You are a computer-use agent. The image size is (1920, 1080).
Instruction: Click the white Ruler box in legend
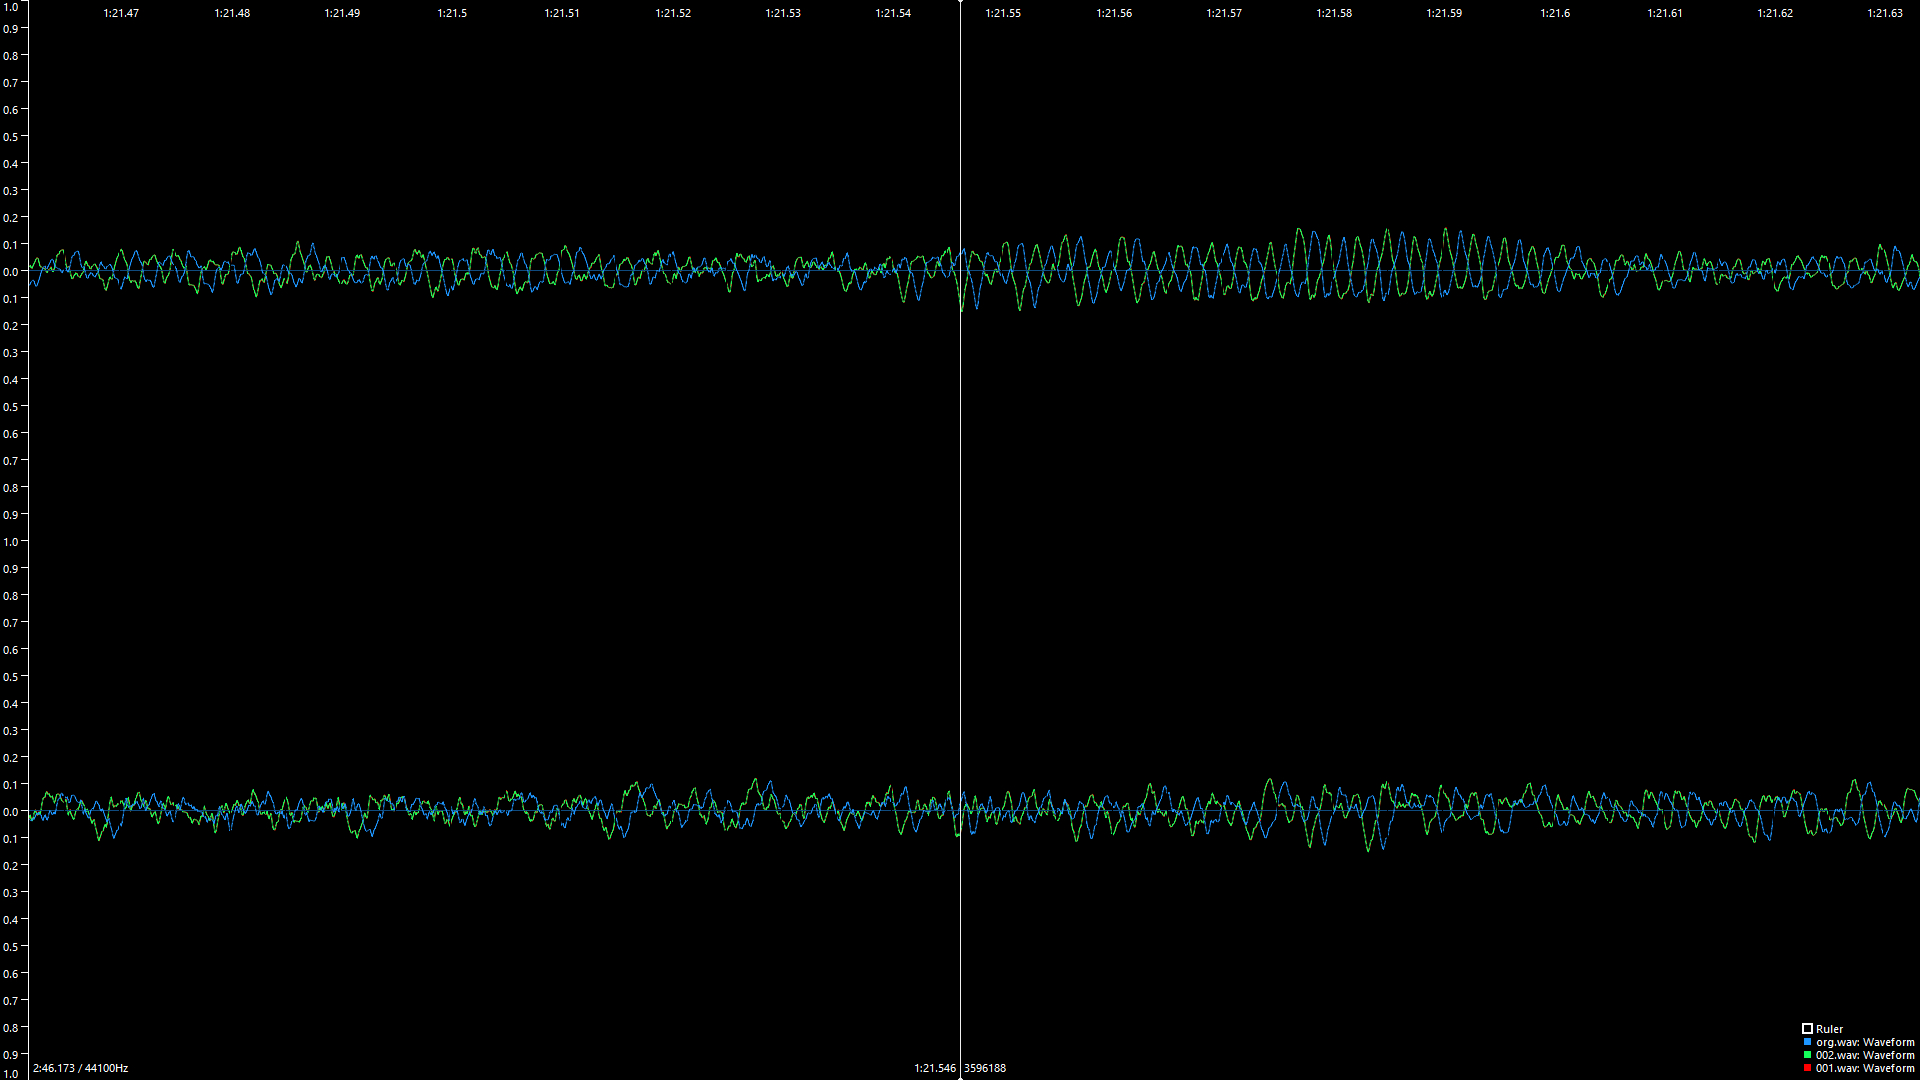tap(1807, 1028)
